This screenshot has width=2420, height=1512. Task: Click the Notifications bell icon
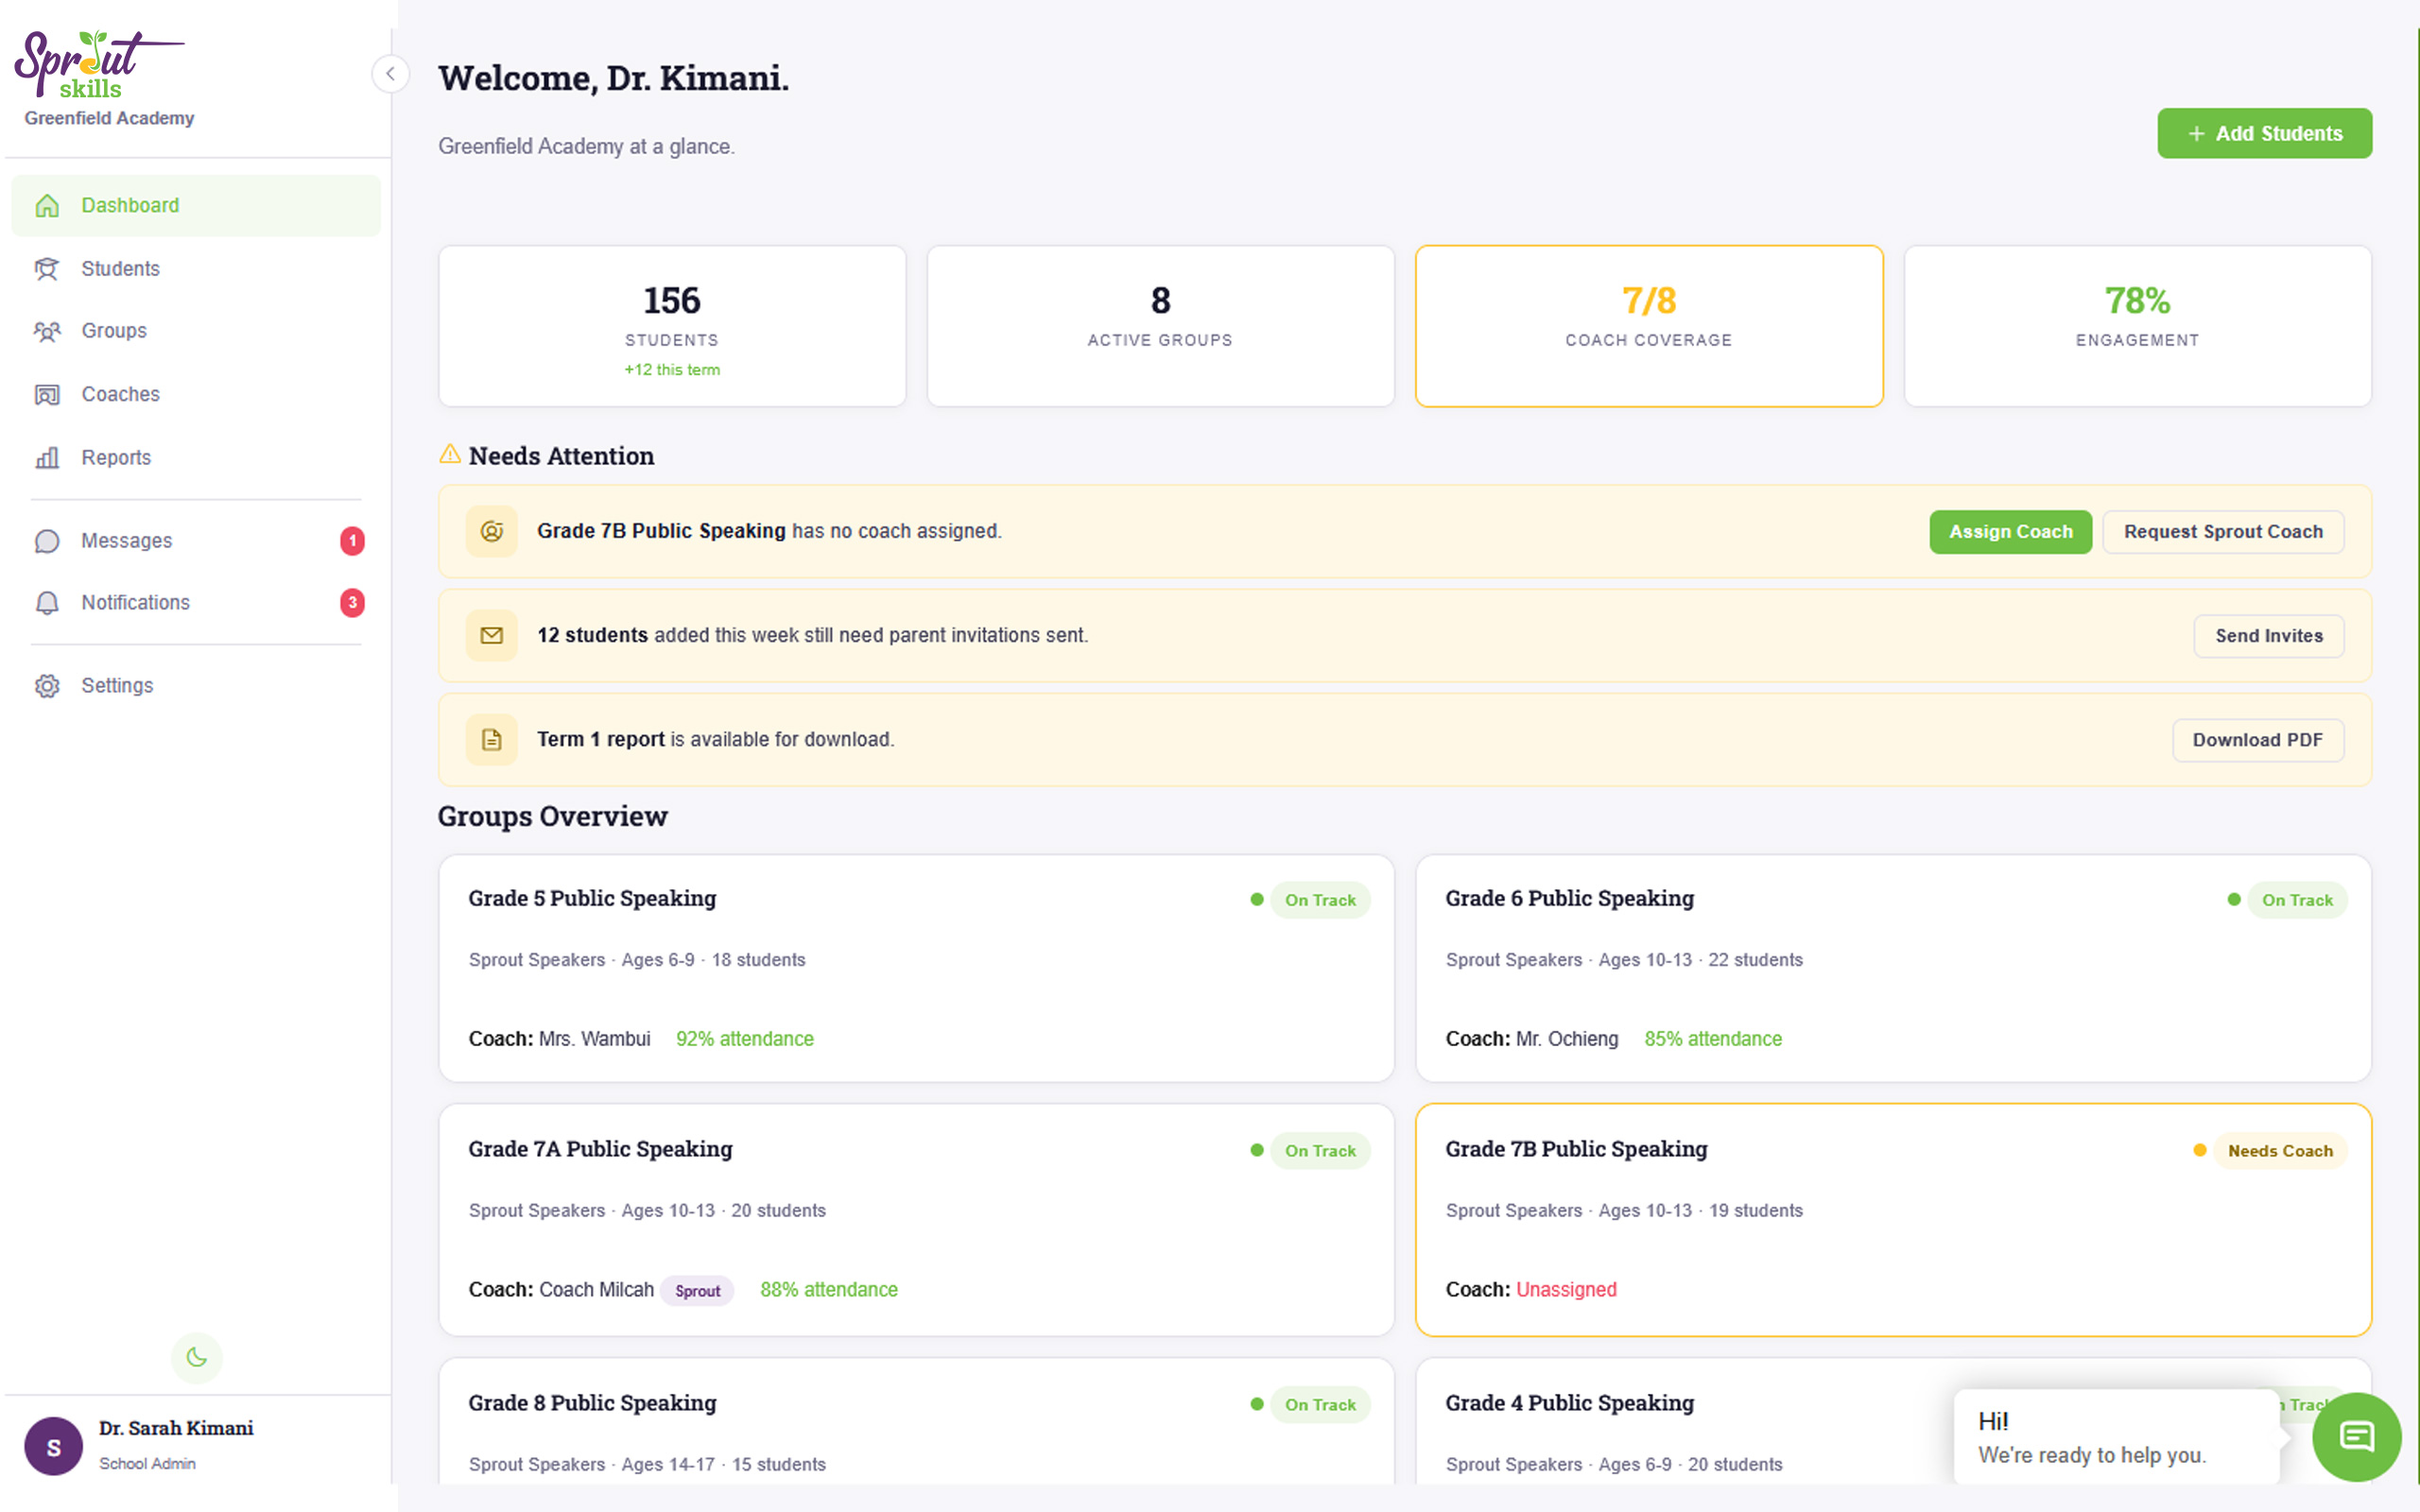[47, 602]
